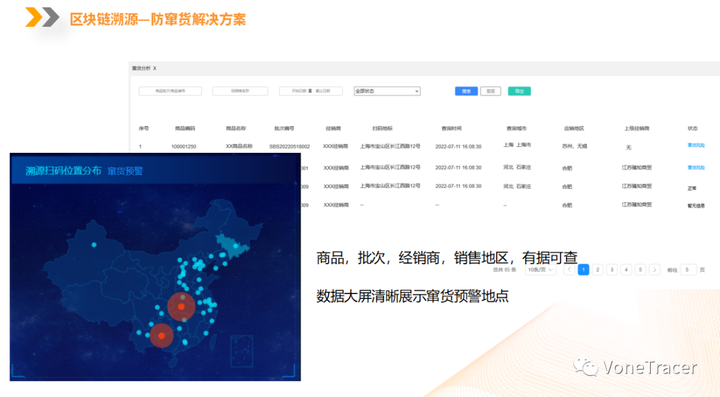720x397 pixels.
Task: Select page 3 in pagination
Action: (x=612, y=269)
